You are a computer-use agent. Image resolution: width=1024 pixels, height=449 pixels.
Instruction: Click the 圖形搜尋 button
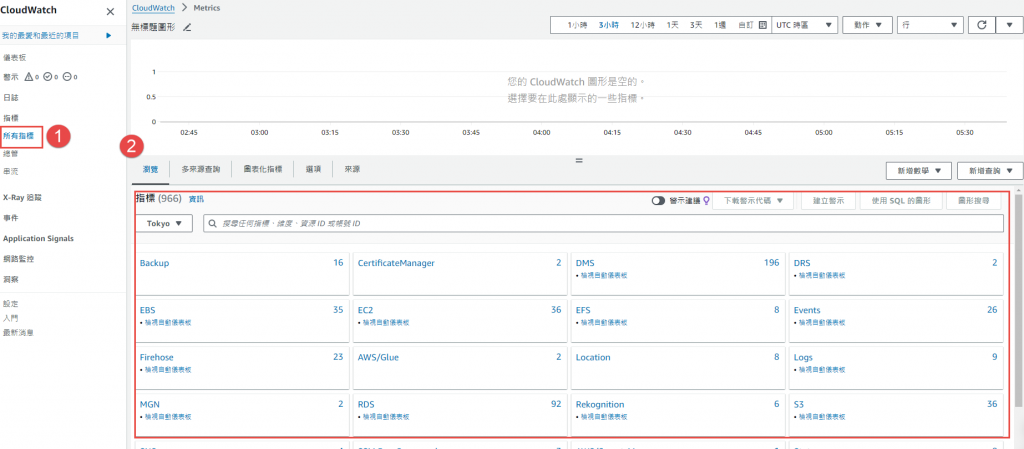click(973, 201)
